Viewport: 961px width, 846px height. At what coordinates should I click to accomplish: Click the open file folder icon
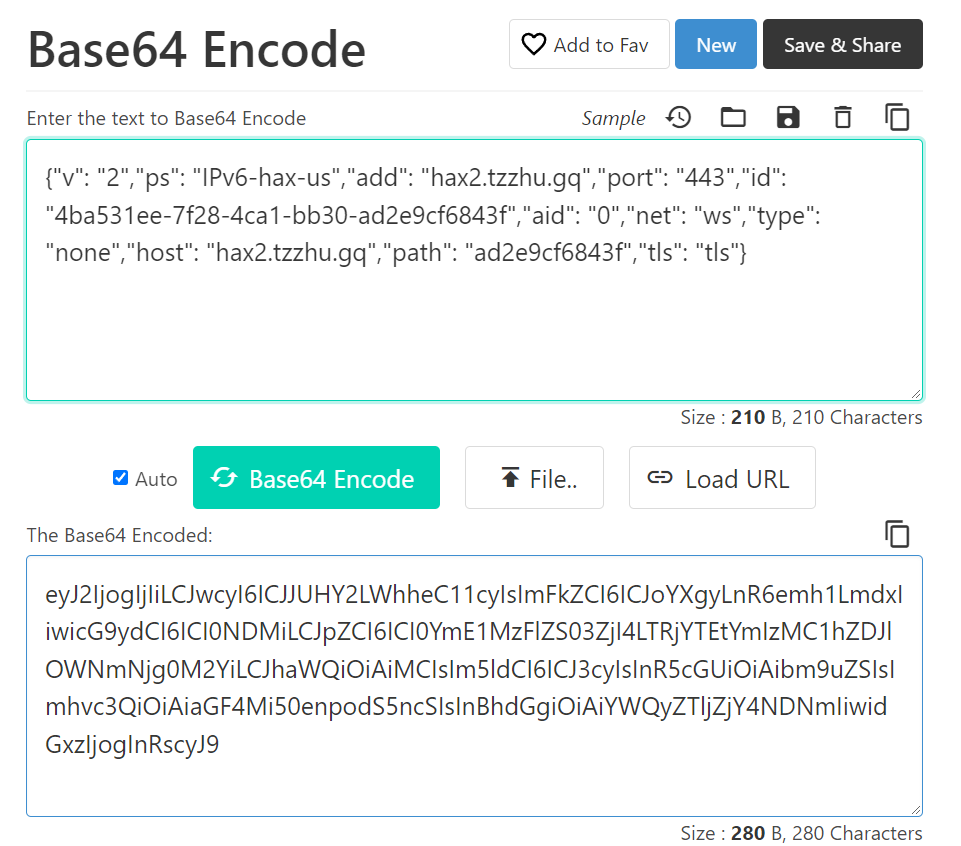[x=734, y=118]
